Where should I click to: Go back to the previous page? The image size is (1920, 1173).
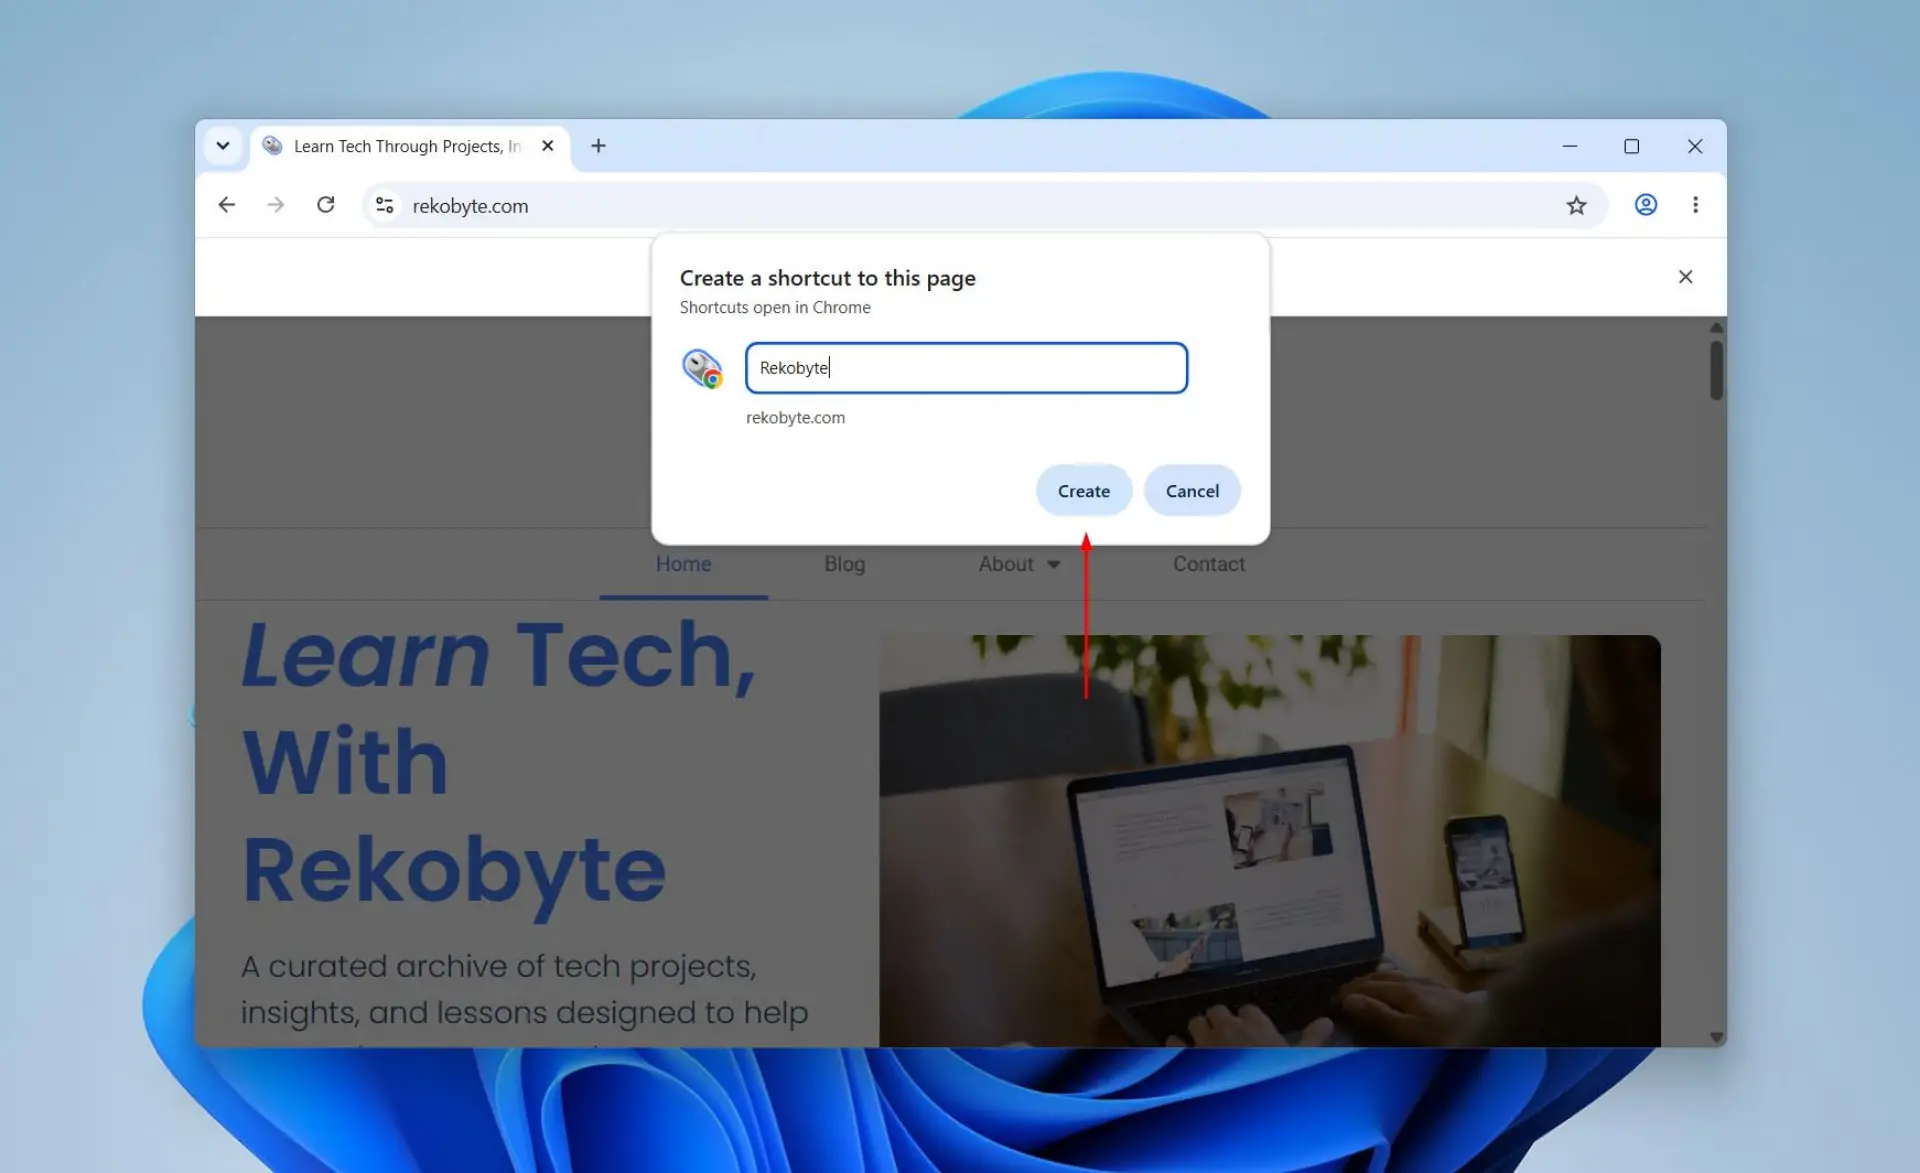227,205
